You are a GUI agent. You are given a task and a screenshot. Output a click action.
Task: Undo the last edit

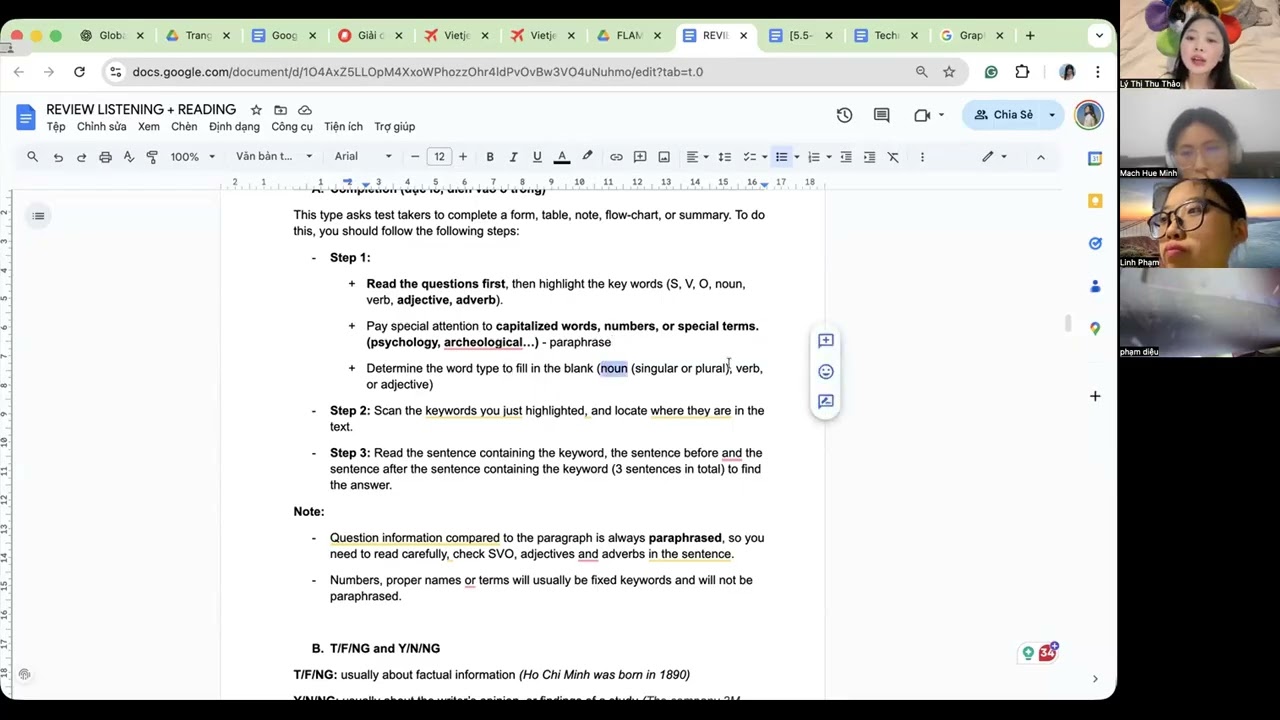[x=58, y=157]
